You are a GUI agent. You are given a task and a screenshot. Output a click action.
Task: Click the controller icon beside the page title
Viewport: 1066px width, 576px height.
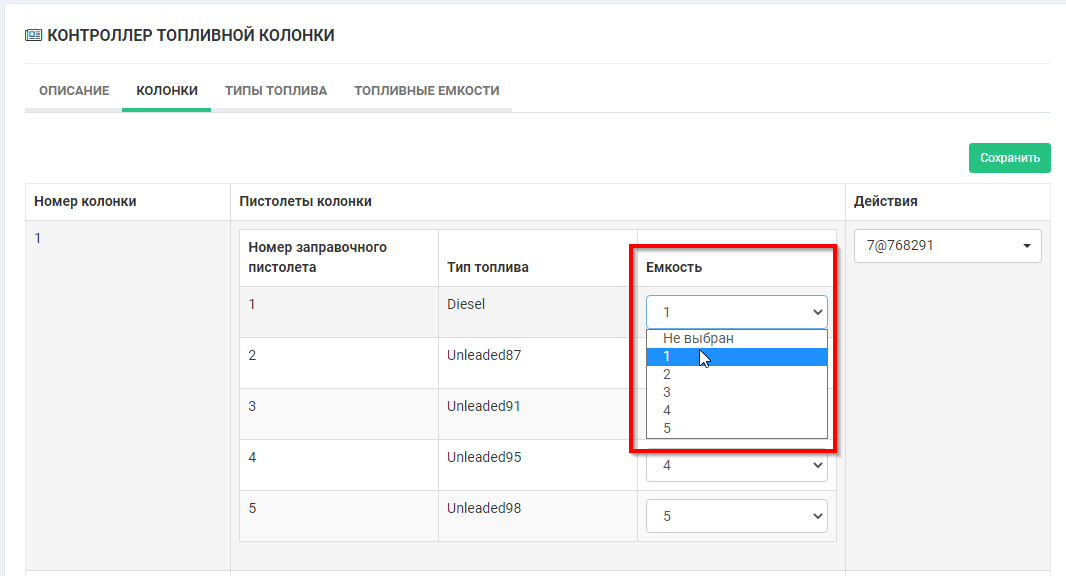tap(33, 36)
